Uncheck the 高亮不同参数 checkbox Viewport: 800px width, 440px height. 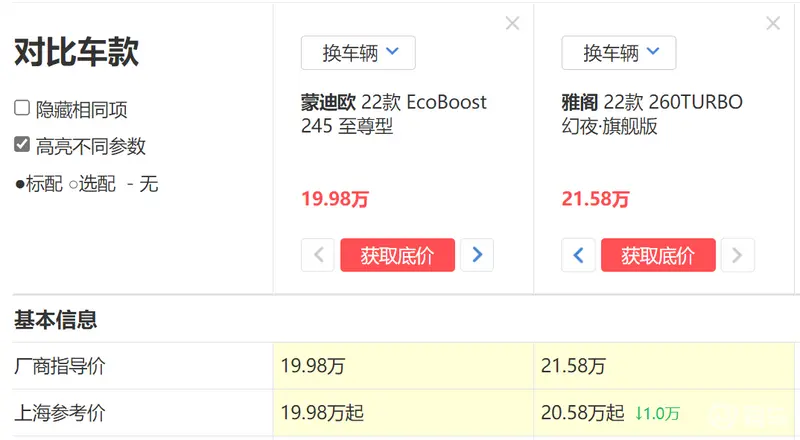pos(22,145)
